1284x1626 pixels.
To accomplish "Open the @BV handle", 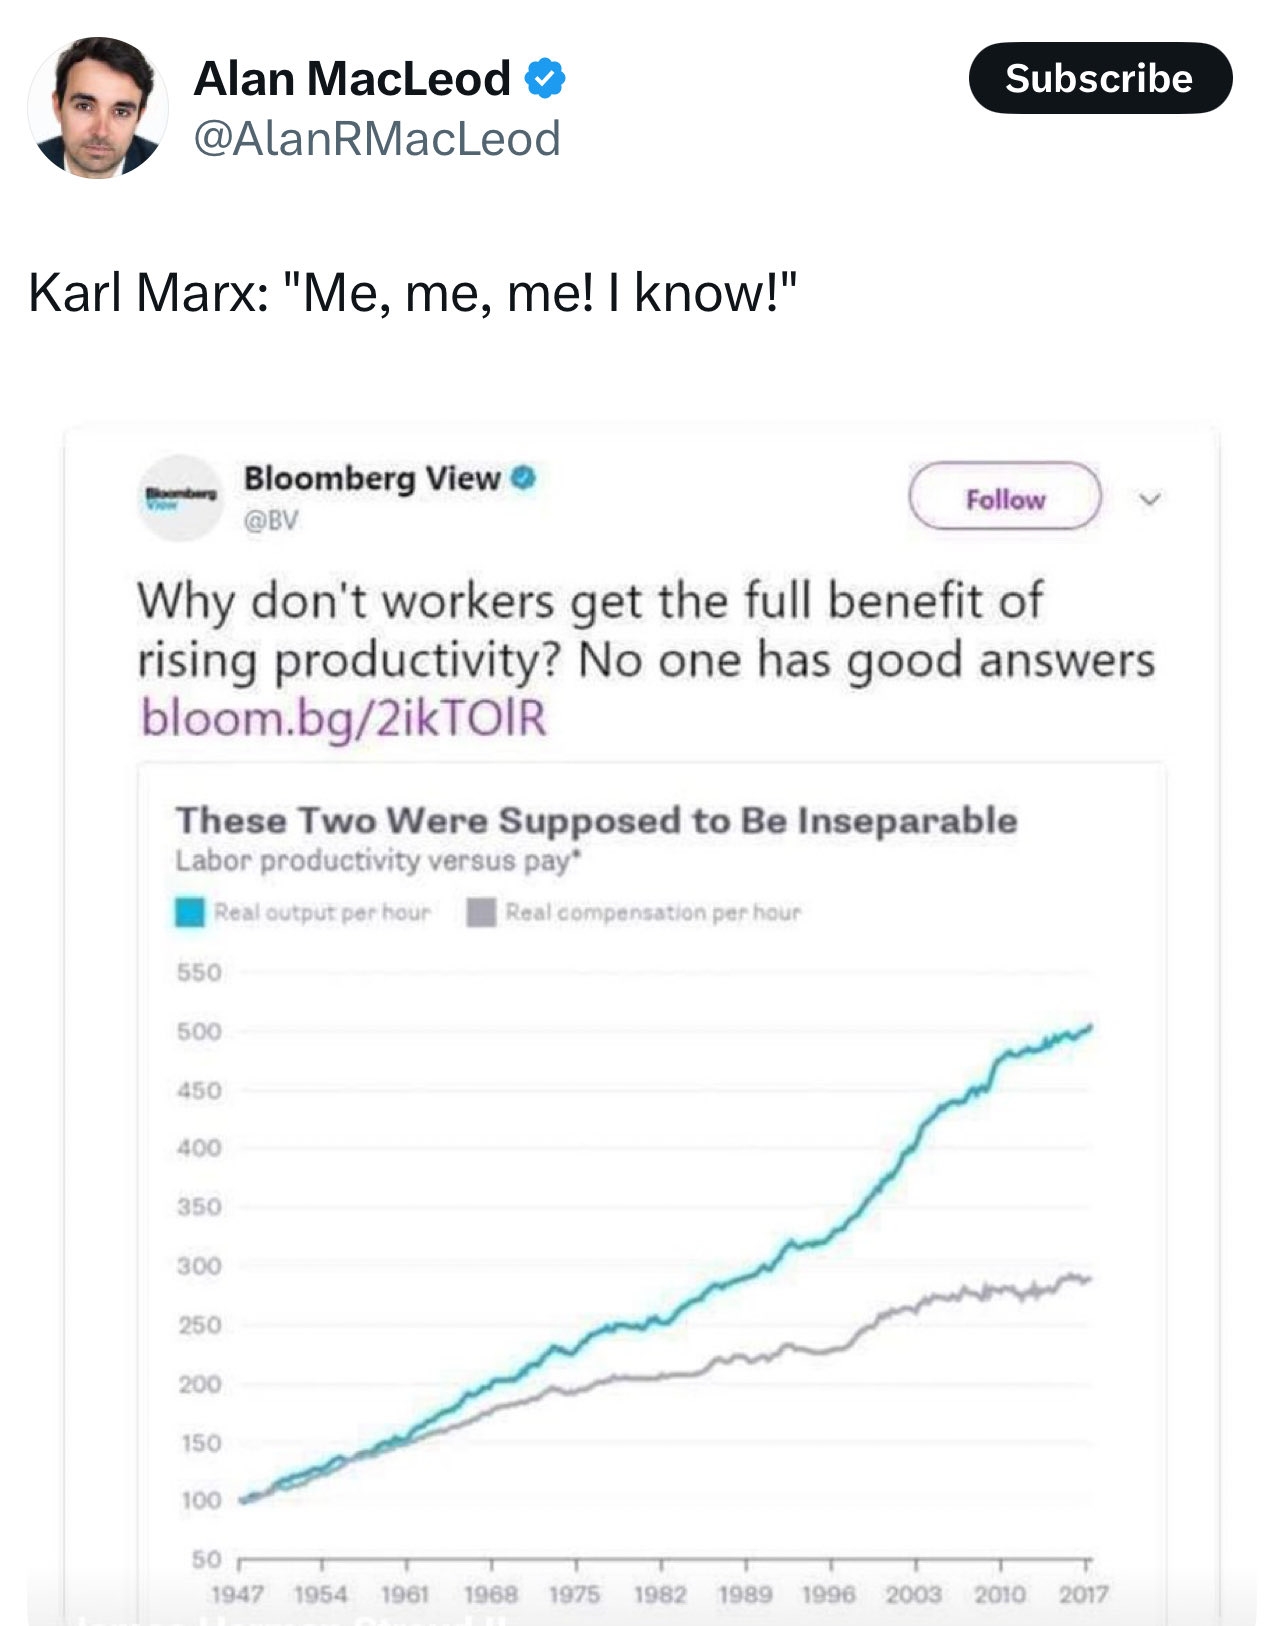I will point(270,520).
